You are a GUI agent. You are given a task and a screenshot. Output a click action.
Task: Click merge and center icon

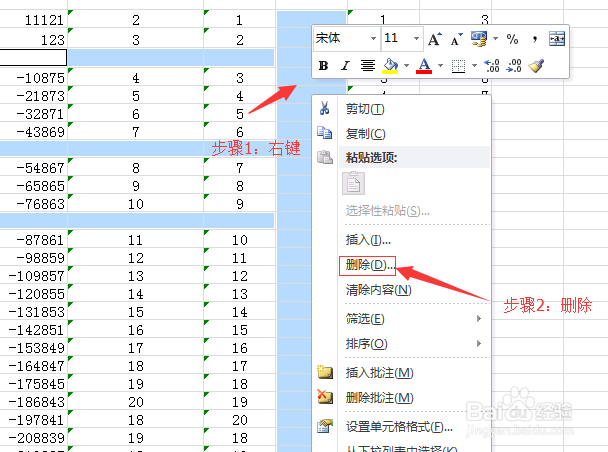point(557,39)
